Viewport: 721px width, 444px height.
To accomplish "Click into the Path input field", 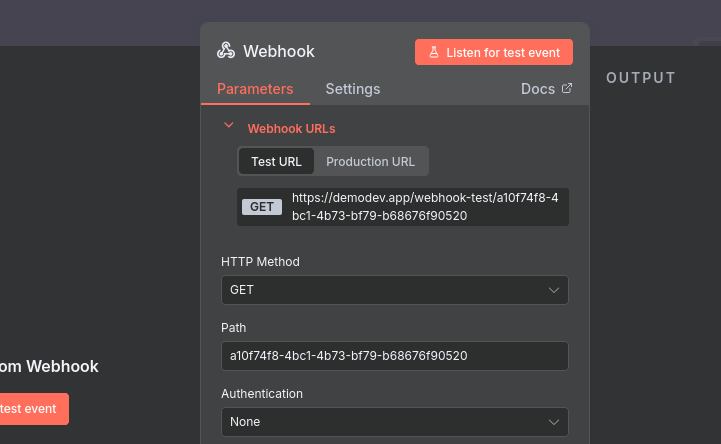I will 395,356.
